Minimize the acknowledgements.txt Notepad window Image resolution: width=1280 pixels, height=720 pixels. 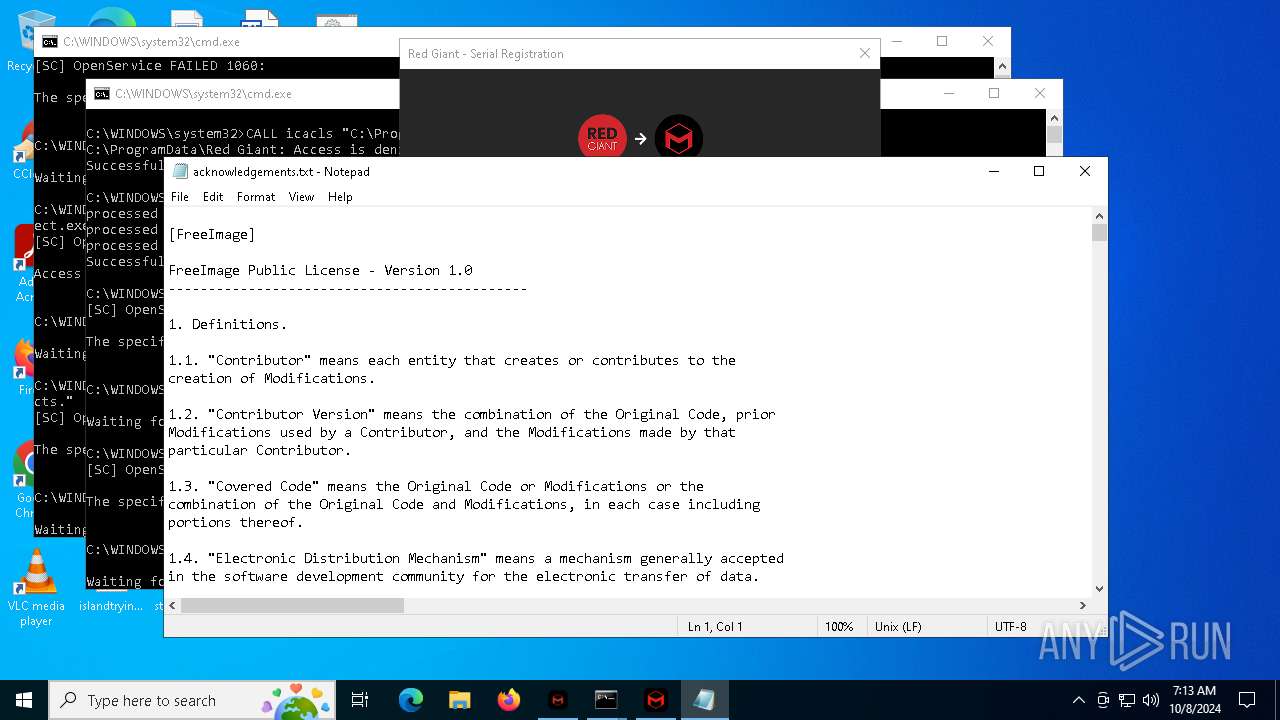(994, 171)
